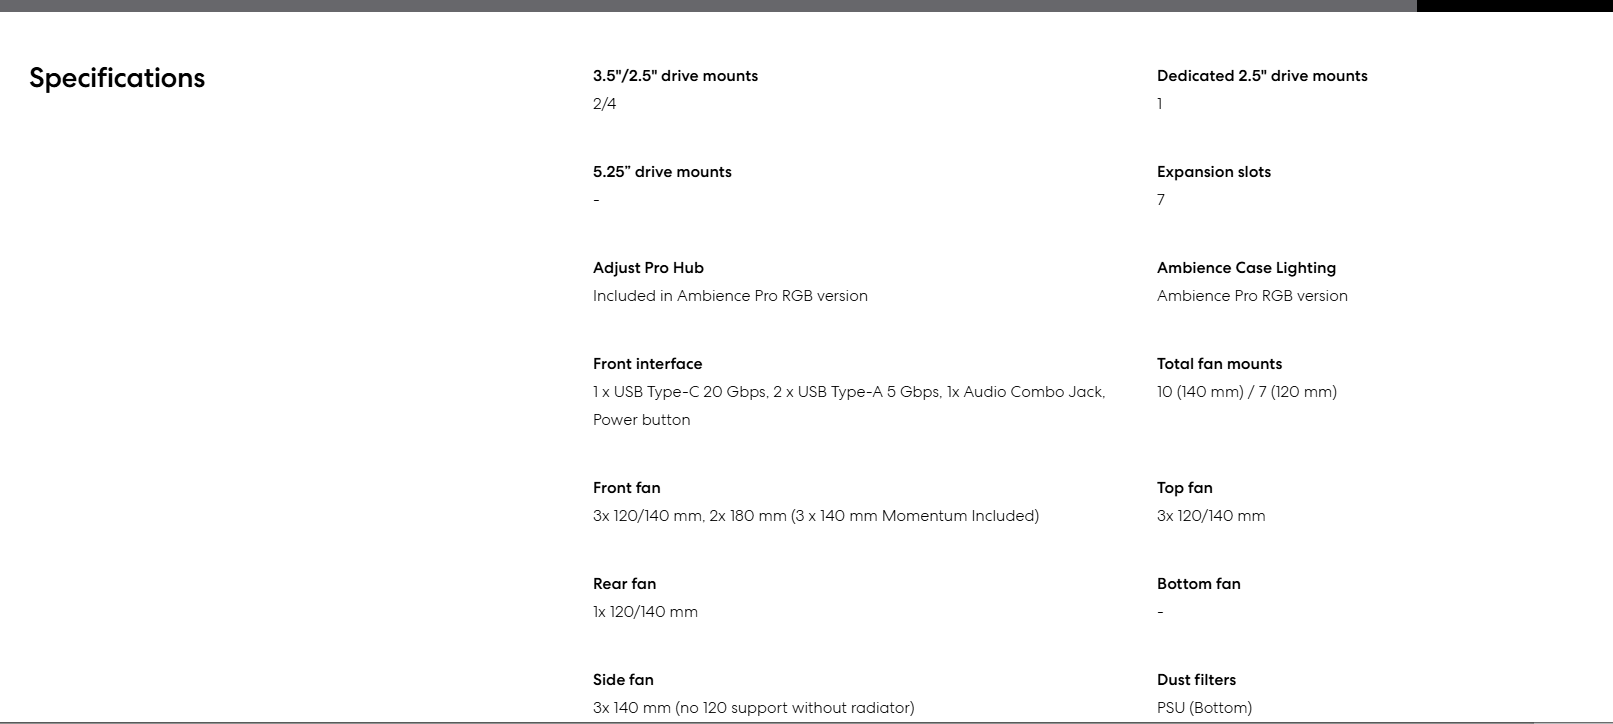Image resolution: width=1613 pixels, height=724 pixels.
Task: Click the 5.25" drive mounts label
Action: click(x=662, y=172)
